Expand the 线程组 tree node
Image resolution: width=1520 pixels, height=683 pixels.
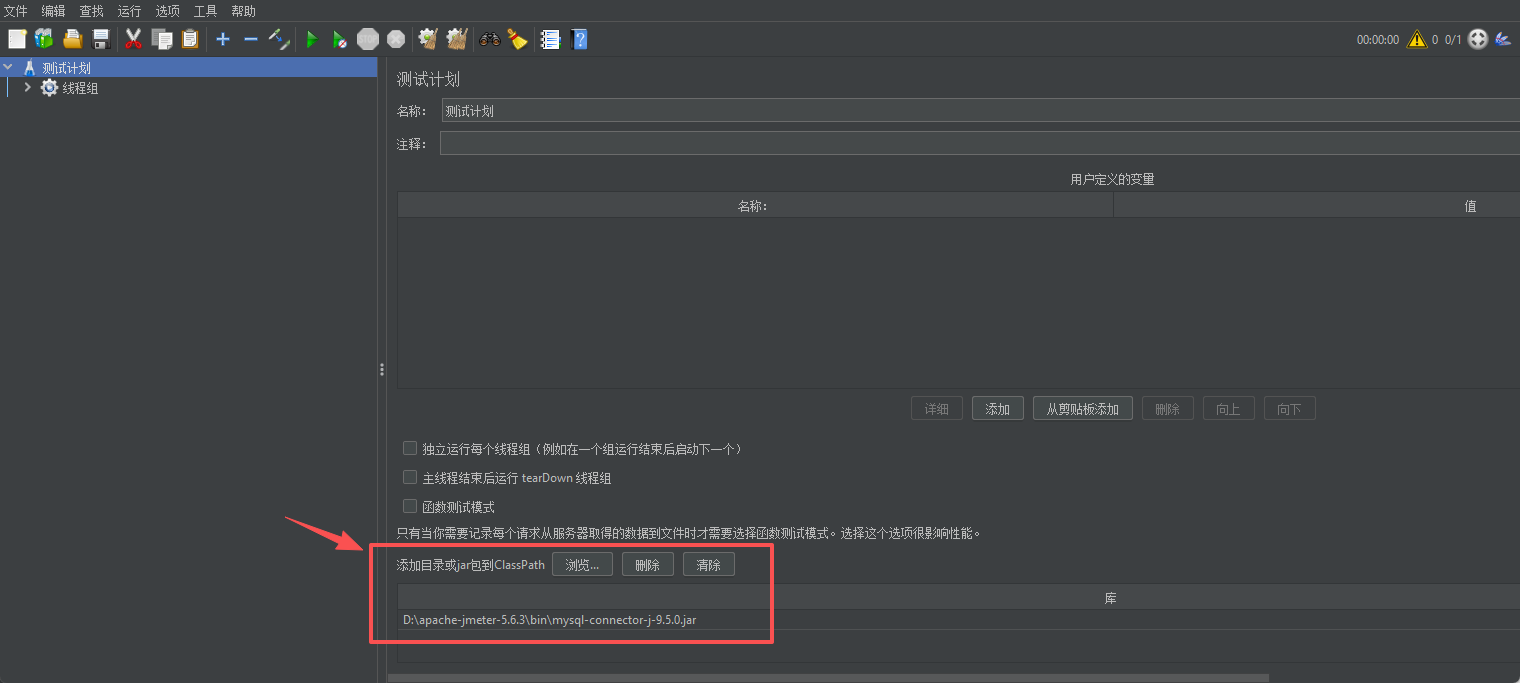28,87
